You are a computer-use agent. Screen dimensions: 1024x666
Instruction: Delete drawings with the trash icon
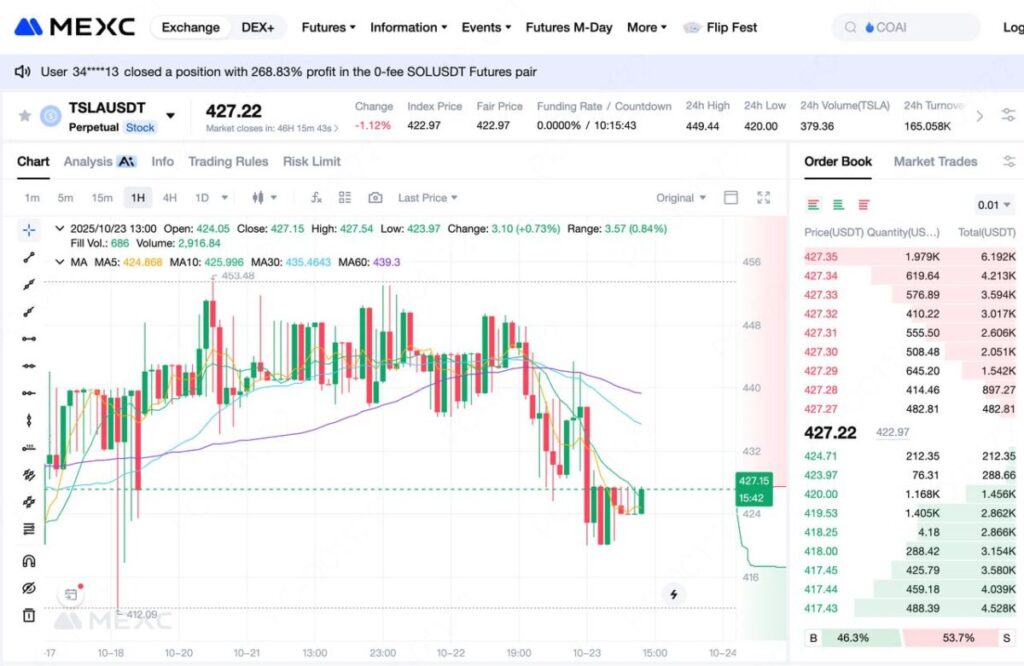[29, 615]
